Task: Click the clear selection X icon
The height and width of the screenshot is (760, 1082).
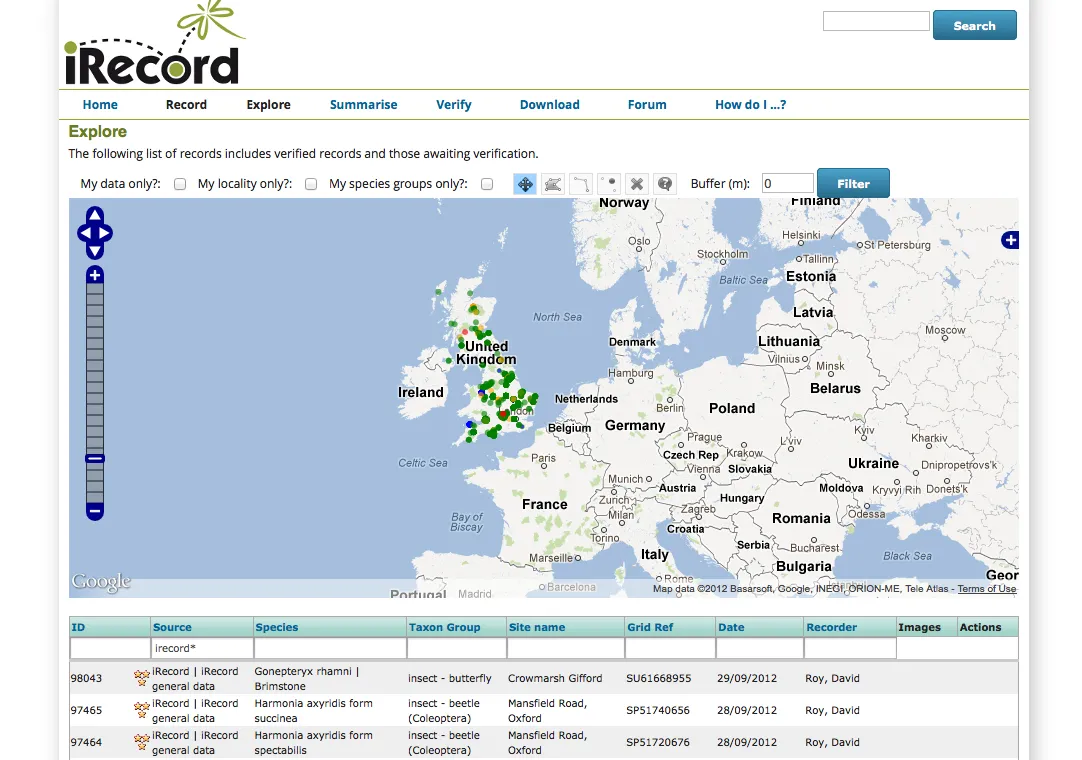Action: tap(637, 184)
